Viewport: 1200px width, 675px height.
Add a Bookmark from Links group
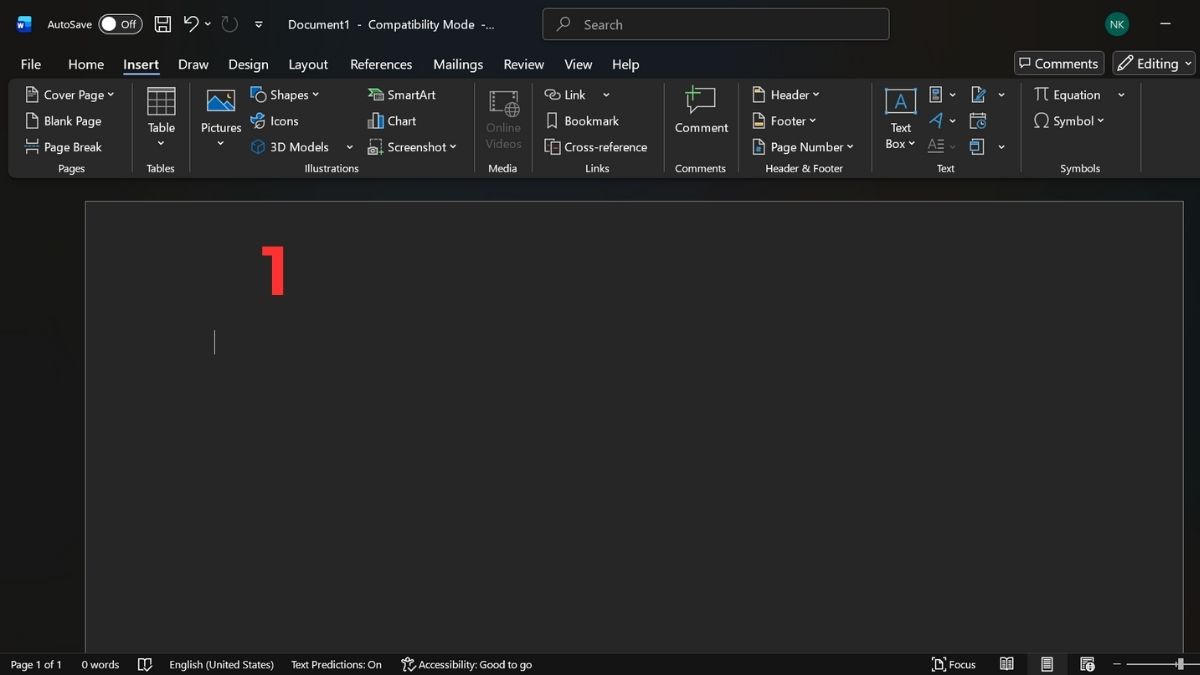click(x=582, y=121)
